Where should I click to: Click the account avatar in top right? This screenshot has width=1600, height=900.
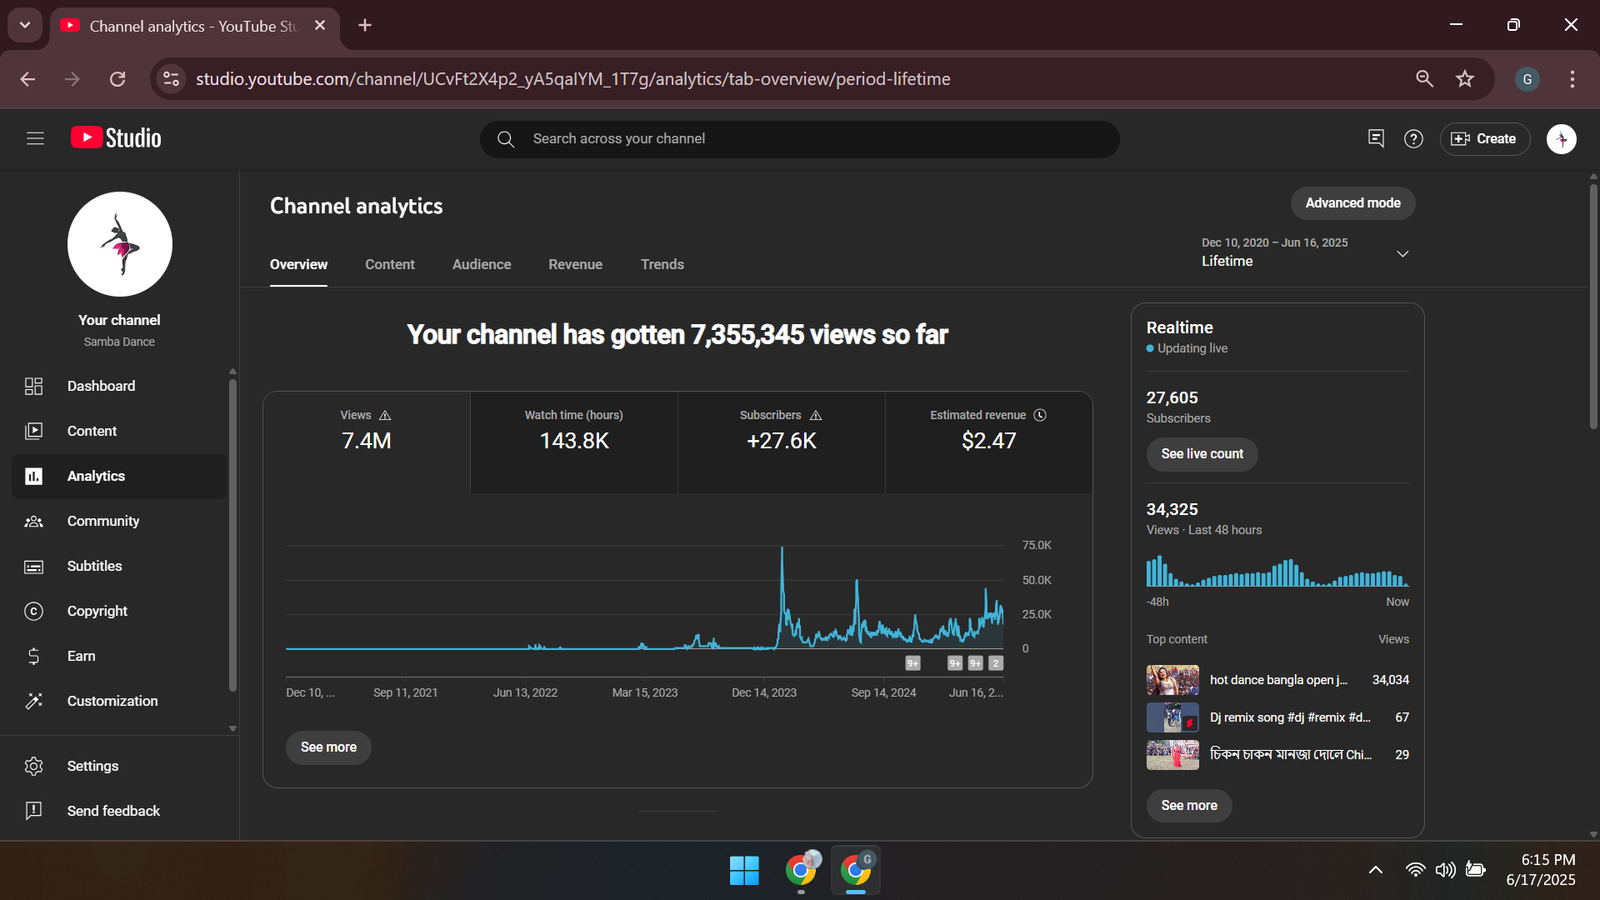tap(1561, 139)
